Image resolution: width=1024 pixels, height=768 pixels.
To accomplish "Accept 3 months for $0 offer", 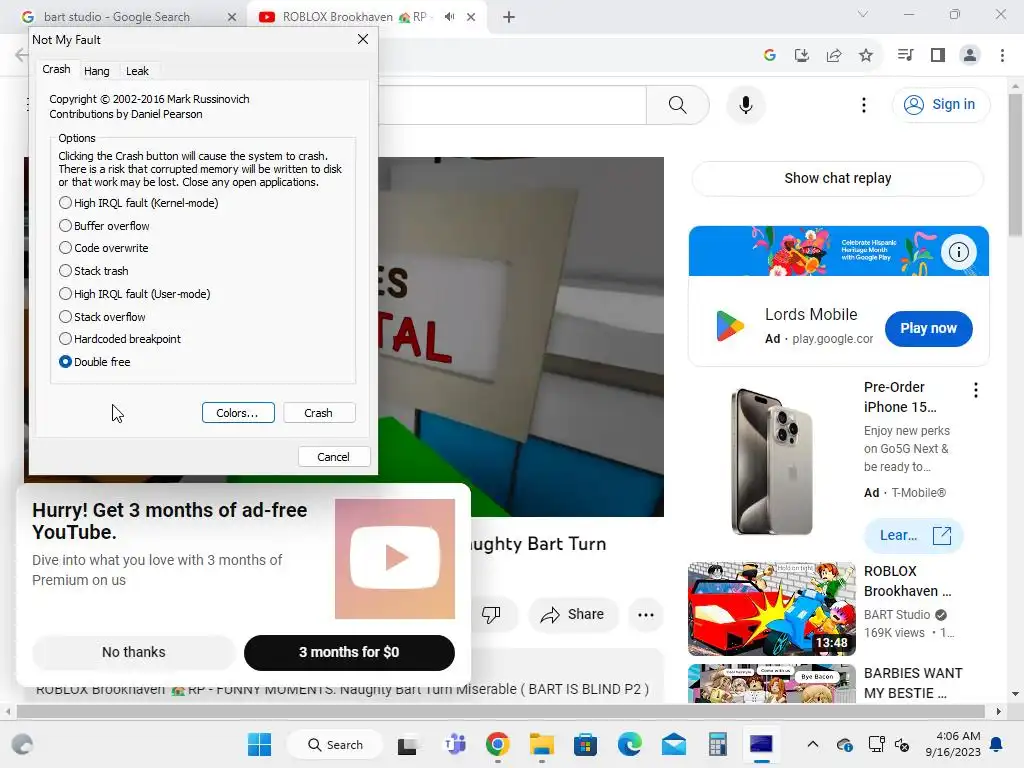I will 349,652.
